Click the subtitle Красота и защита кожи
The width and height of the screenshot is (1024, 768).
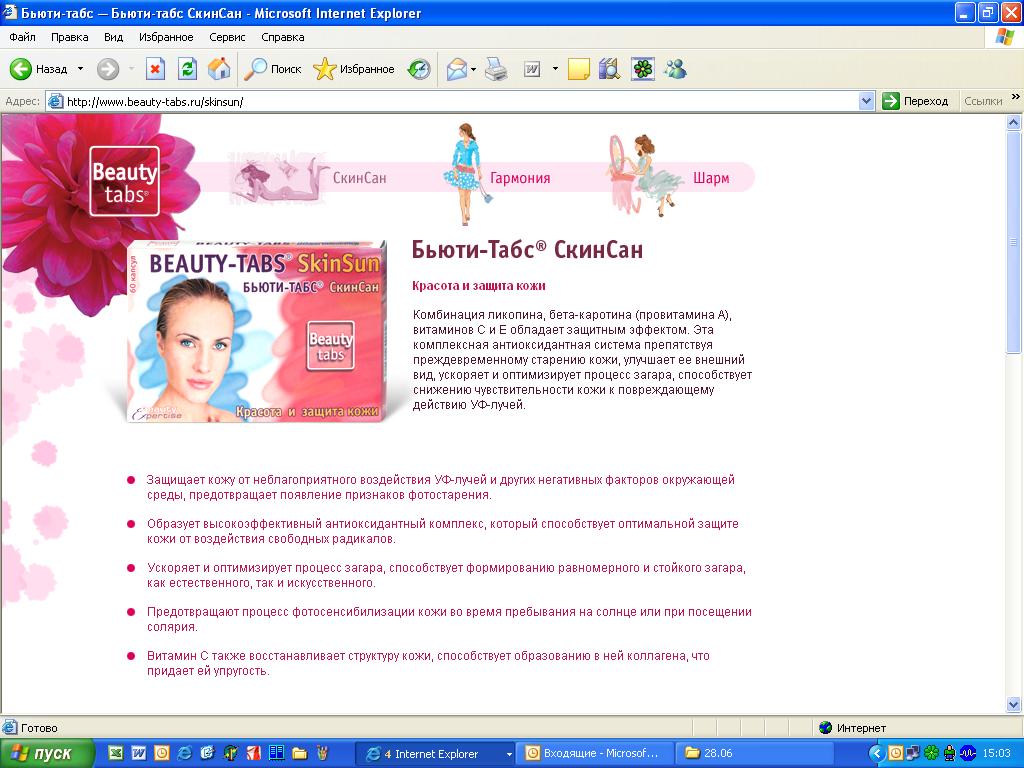479,285
